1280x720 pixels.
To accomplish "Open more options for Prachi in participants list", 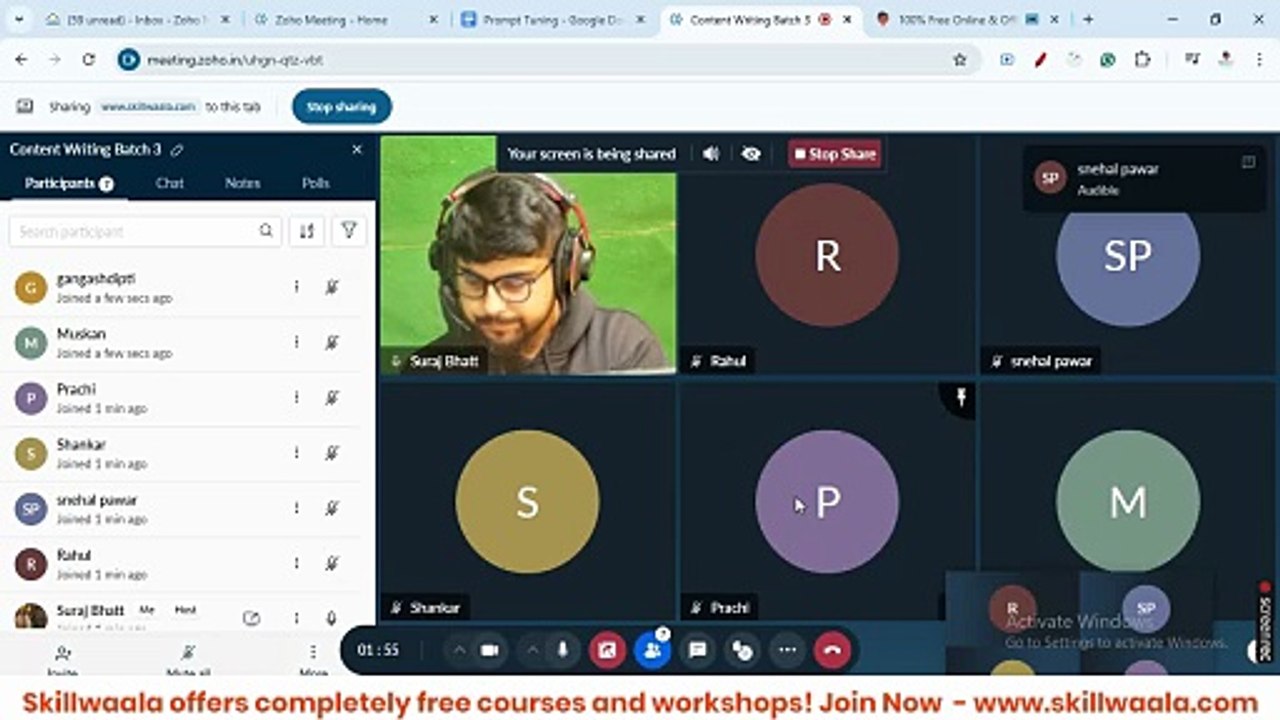I will coord(296,397).
